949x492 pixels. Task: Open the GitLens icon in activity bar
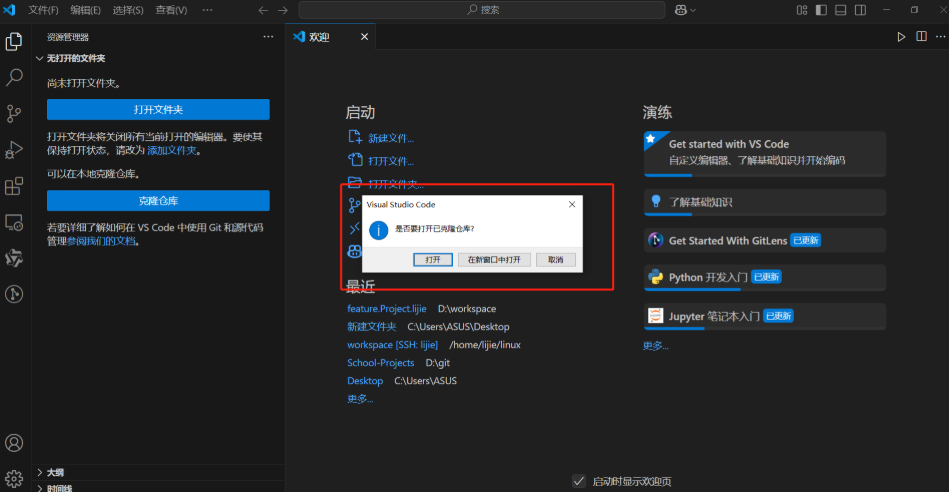14,258
